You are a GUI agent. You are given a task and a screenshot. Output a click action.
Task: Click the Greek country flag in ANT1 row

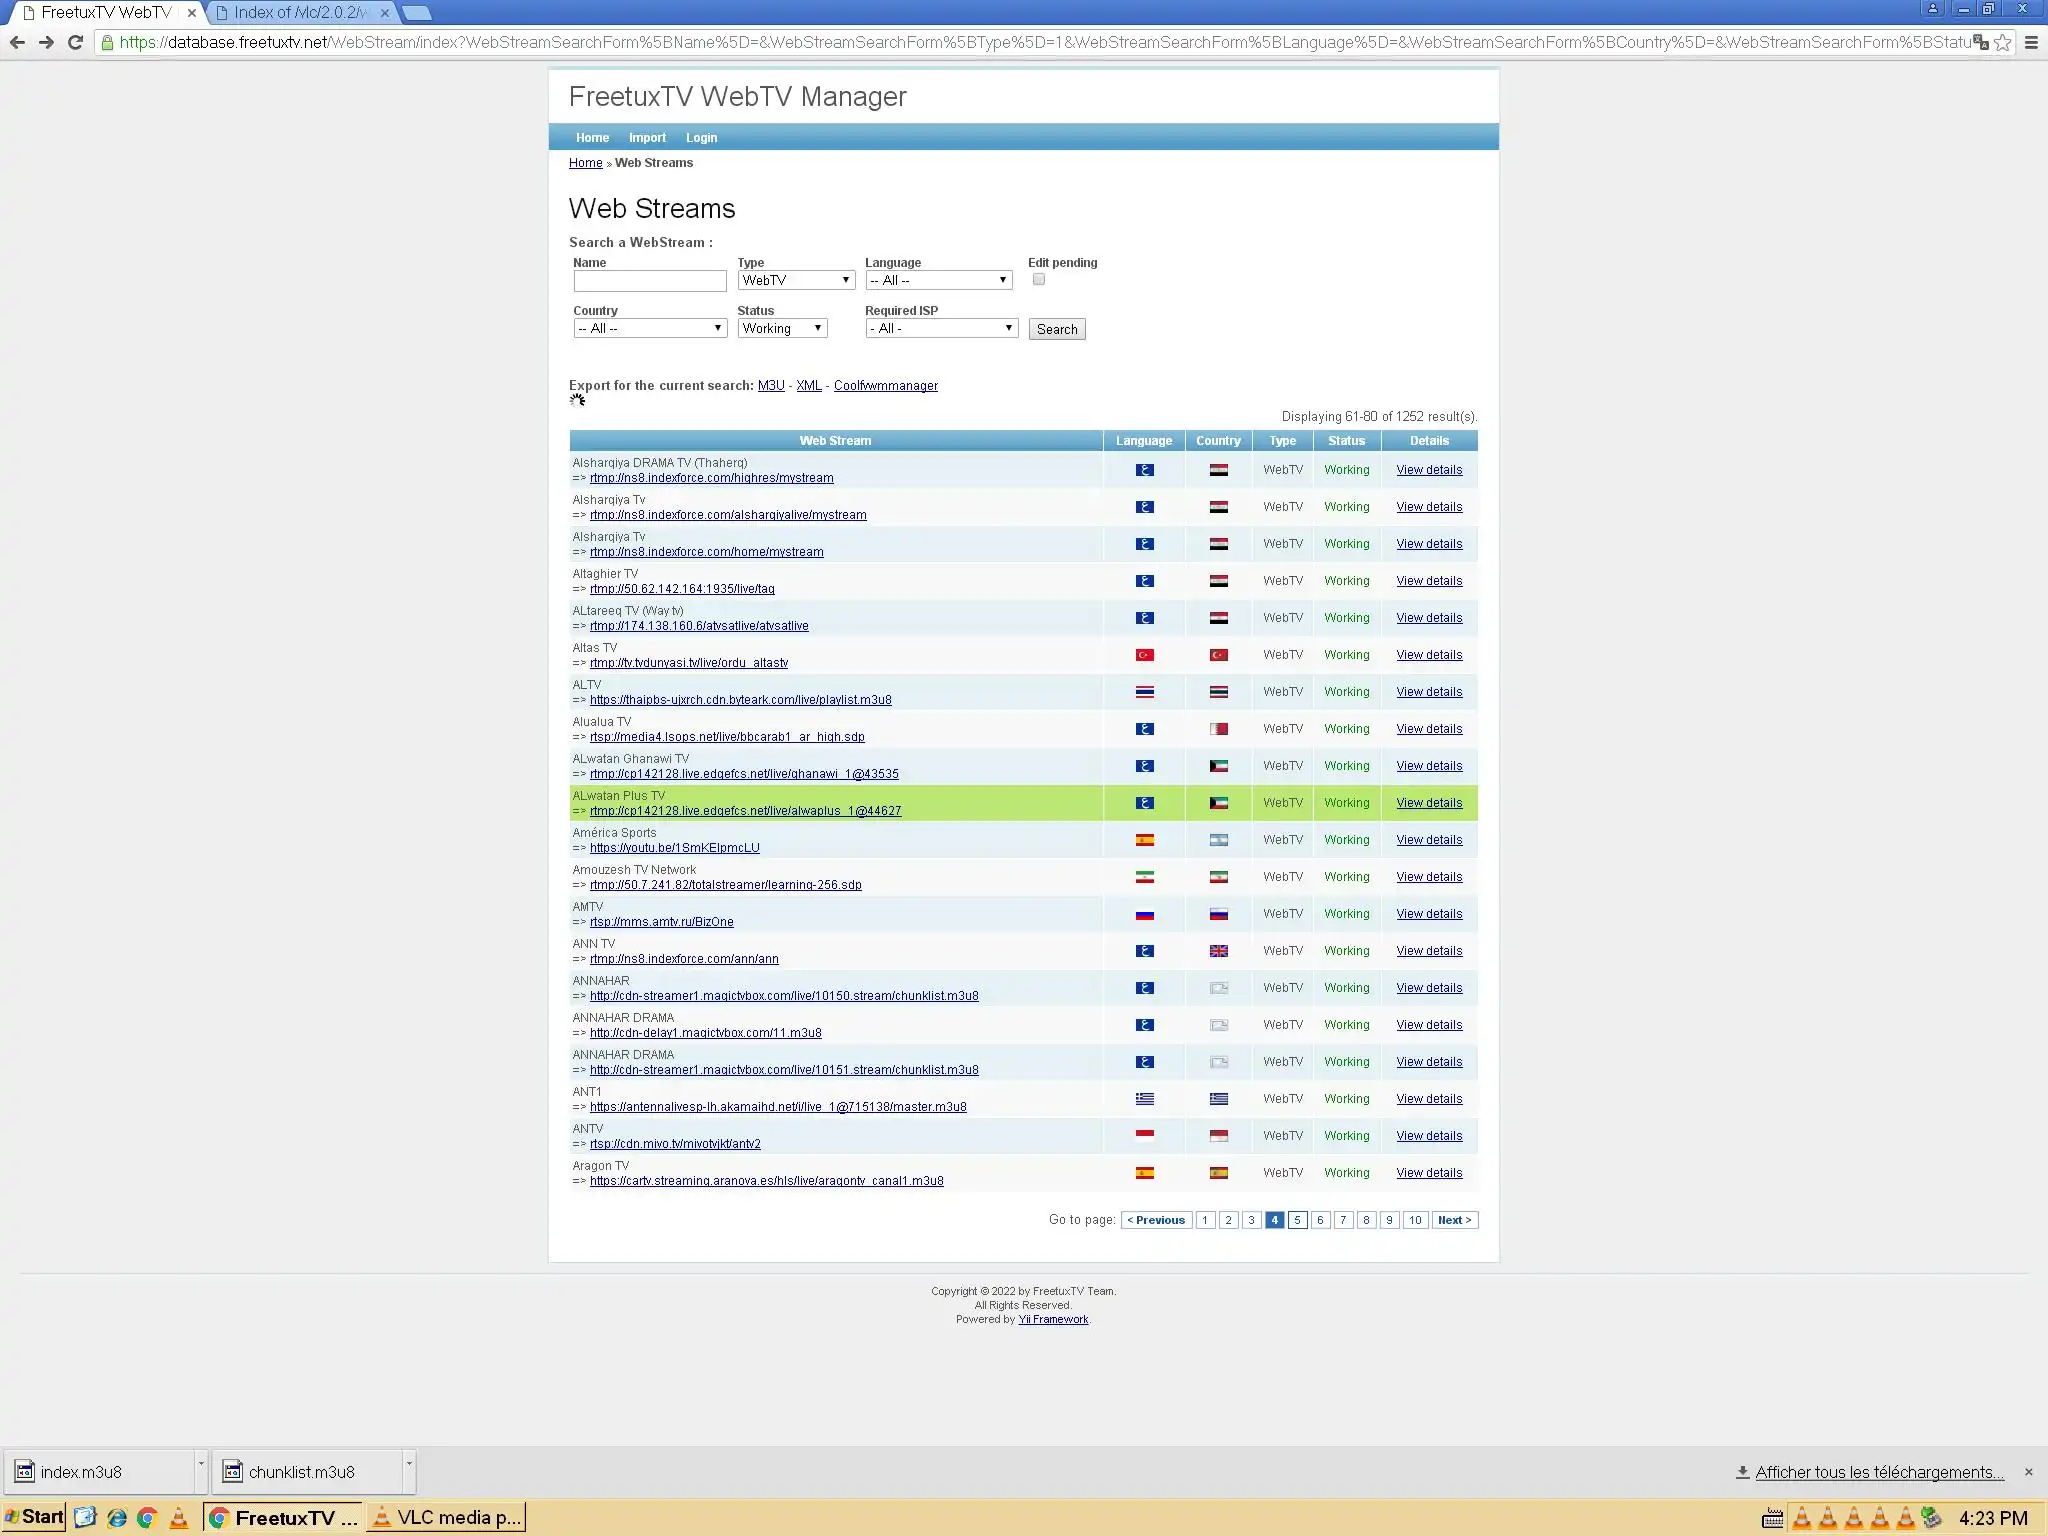[1218, 1099]
